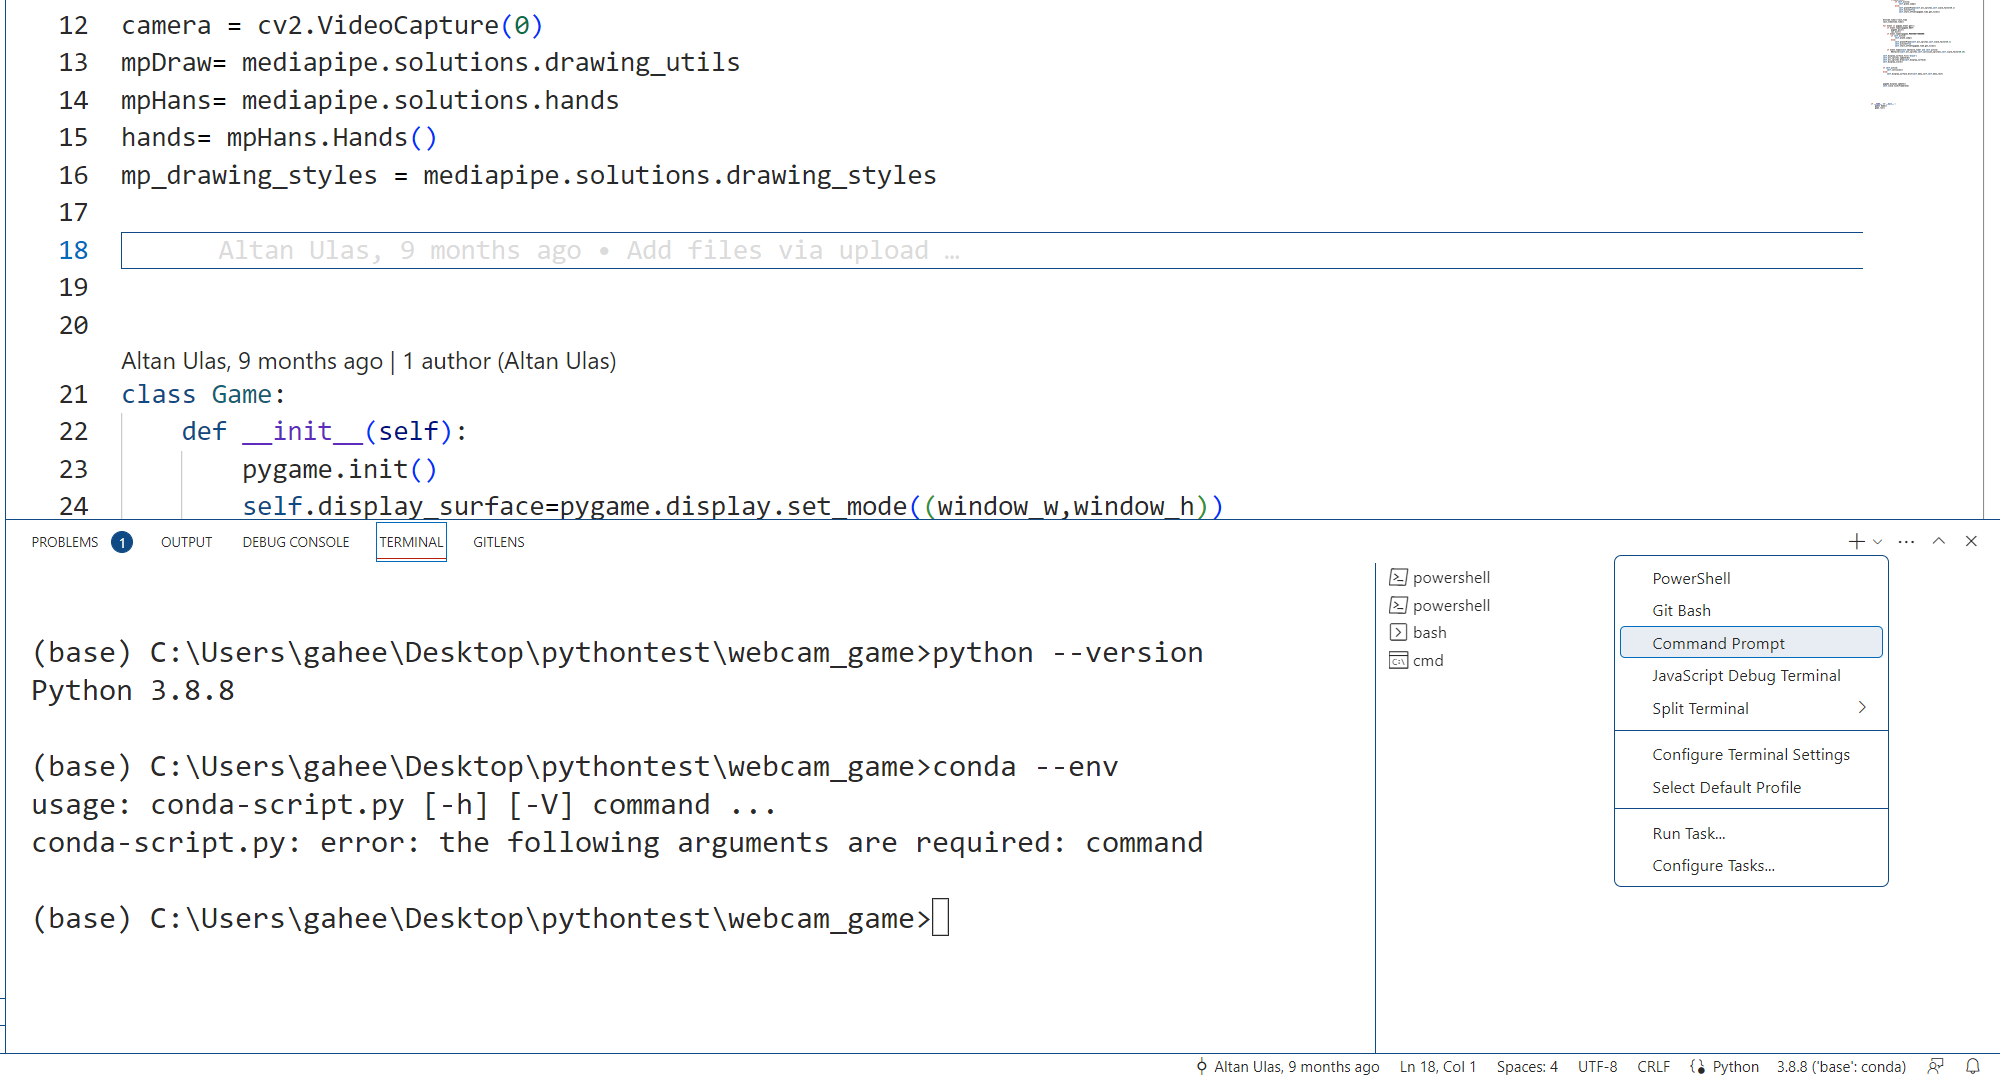Choose Command Prompt from the menu
The width and height of the screenshot is (2000, 1080).
pyautogui.click(x=1718, y=643)
